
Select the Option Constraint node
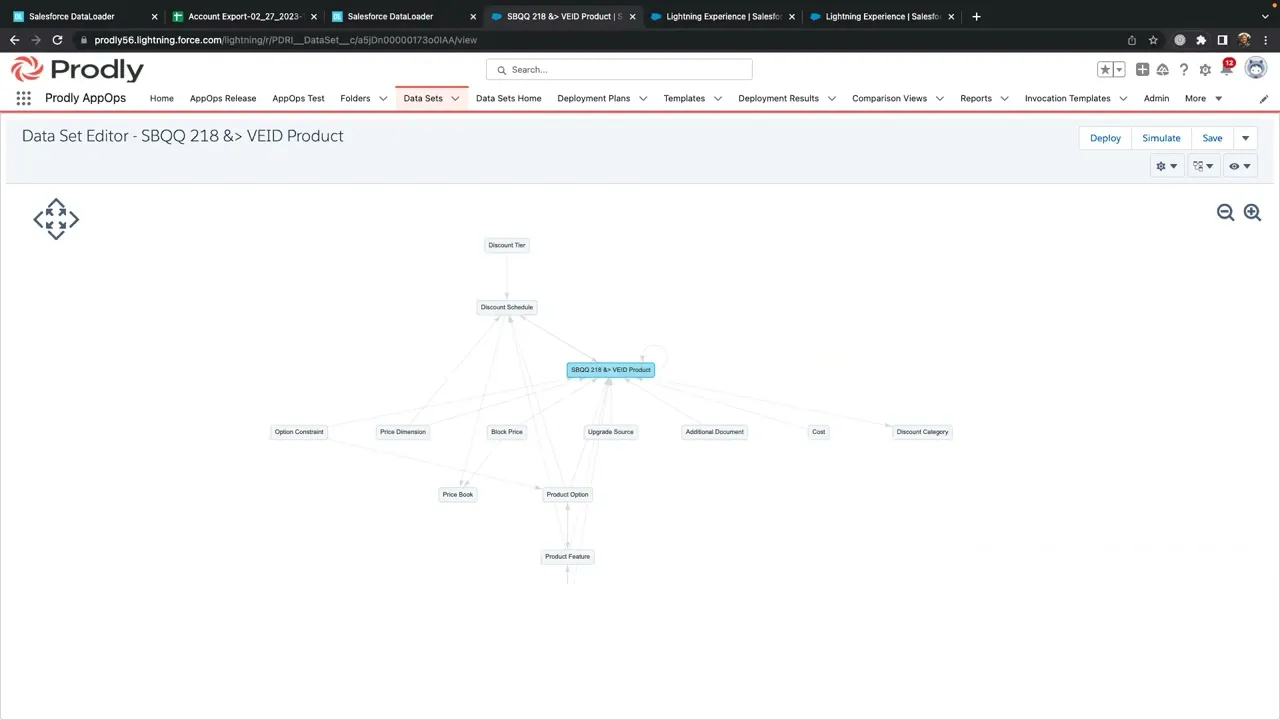coord(299,432)
